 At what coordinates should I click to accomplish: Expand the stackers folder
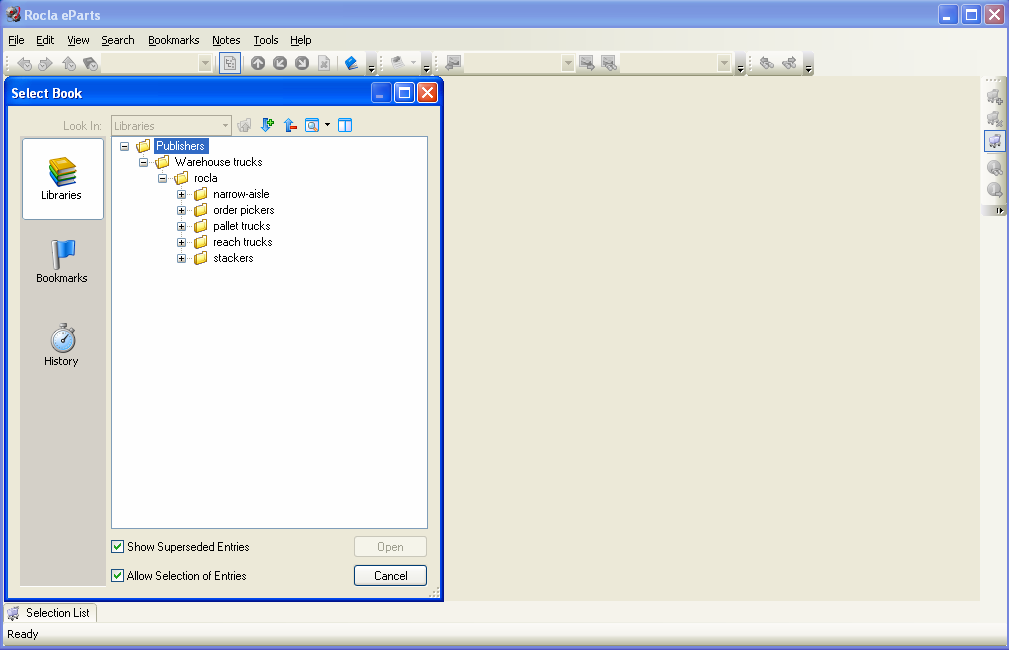181,259
